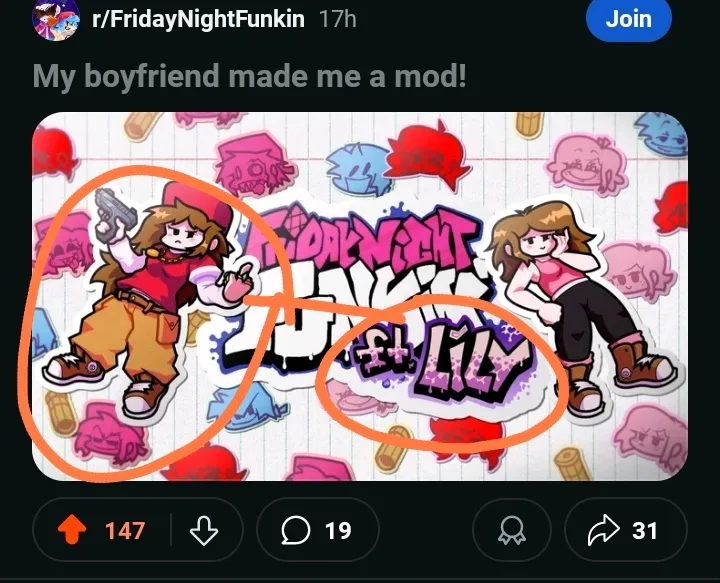Tap the 17h post timestamp
The width and height of the screenshot is (720, 583).
point(338,19)
